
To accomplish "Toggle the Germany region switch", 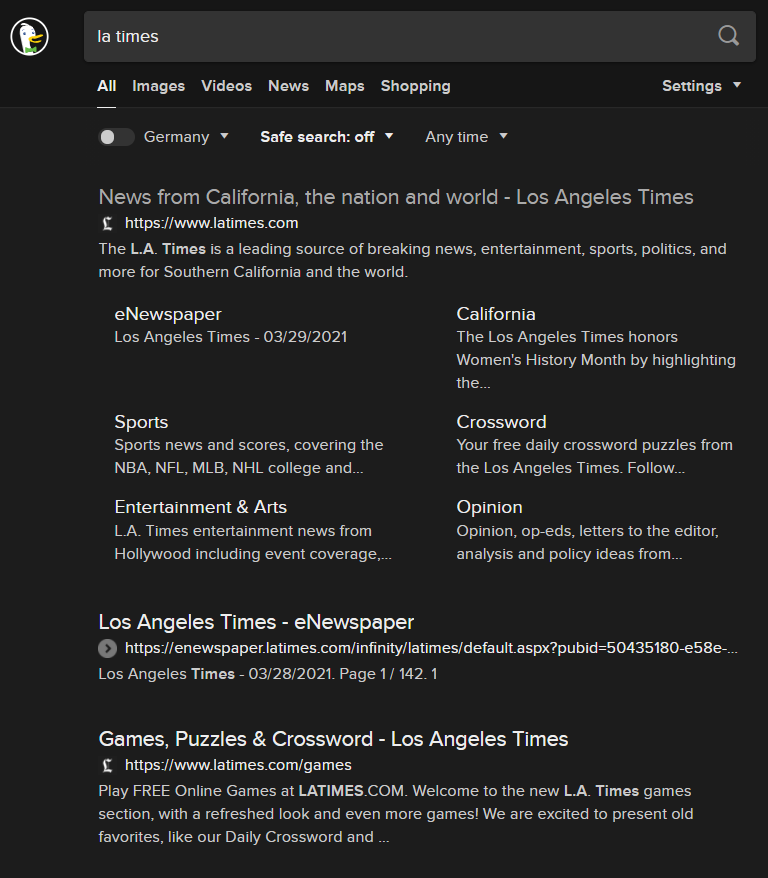I will click(116, 137).
